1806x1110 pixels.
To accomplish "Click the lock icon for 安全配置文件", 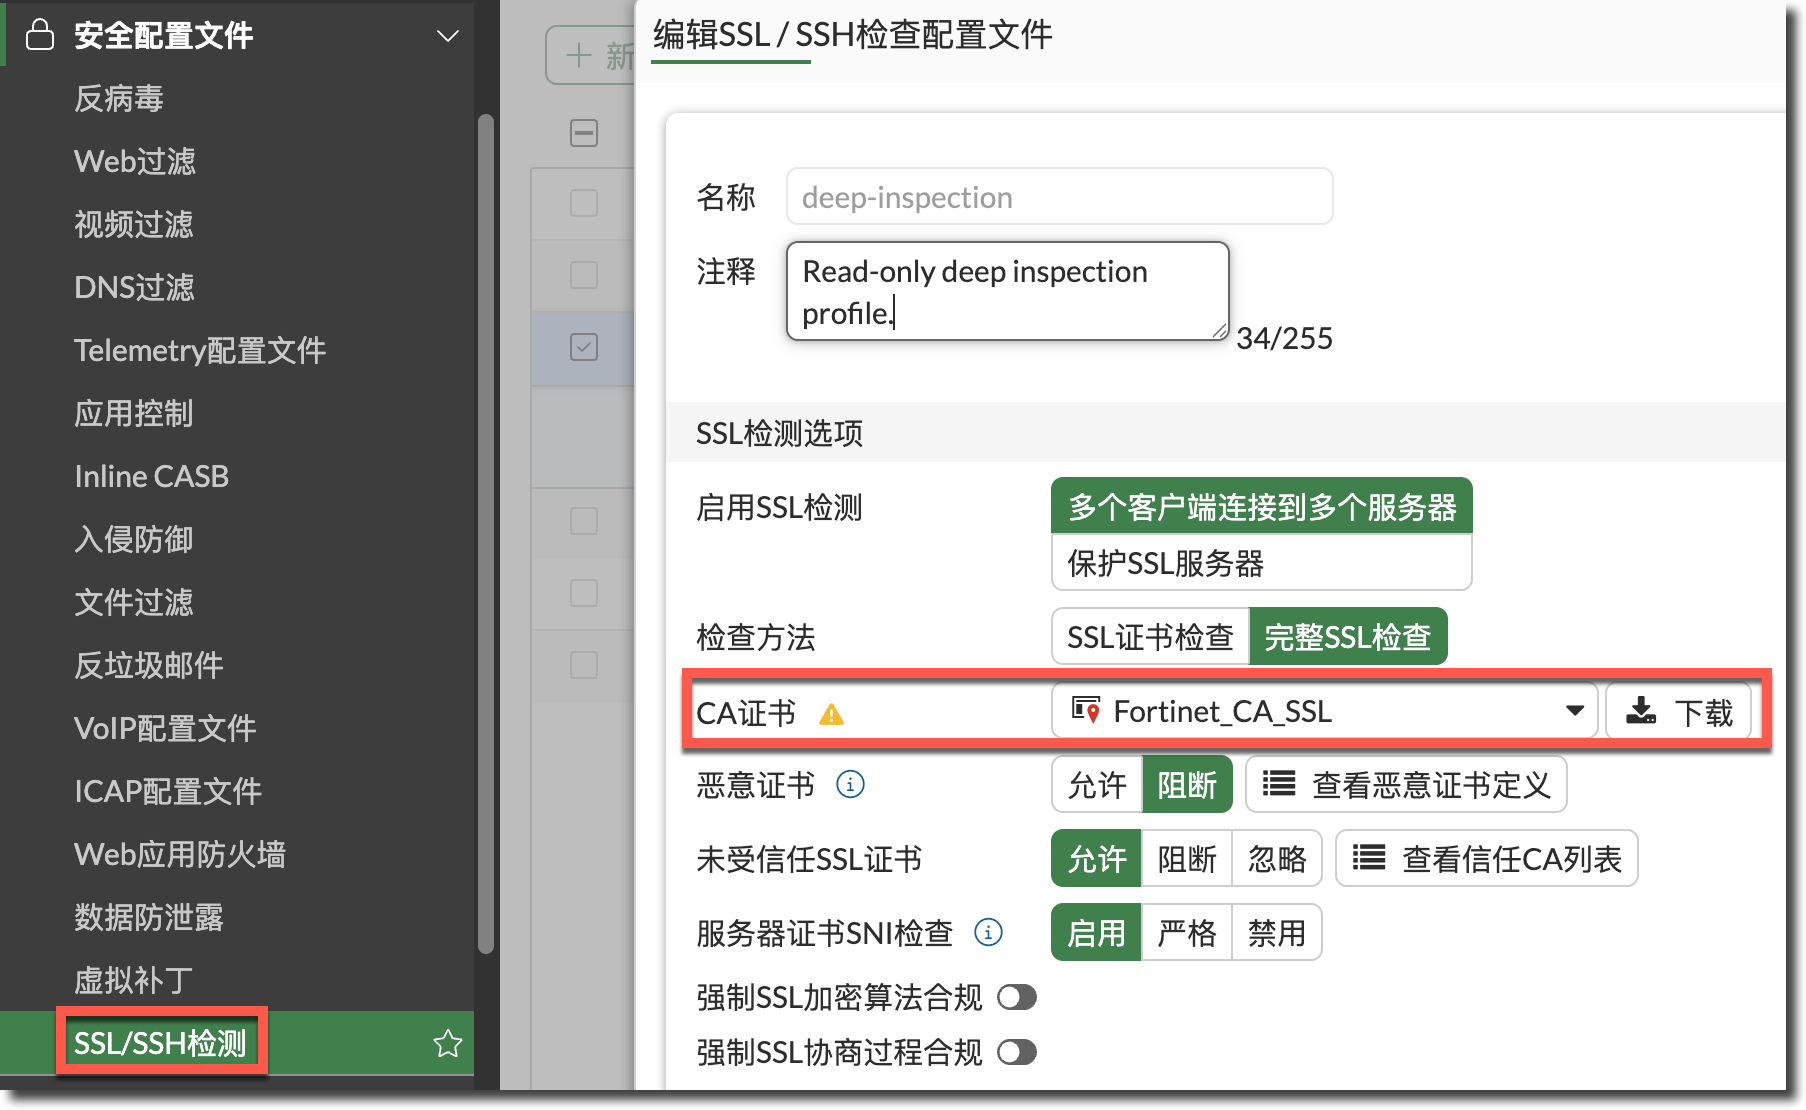I will [40, 35].
